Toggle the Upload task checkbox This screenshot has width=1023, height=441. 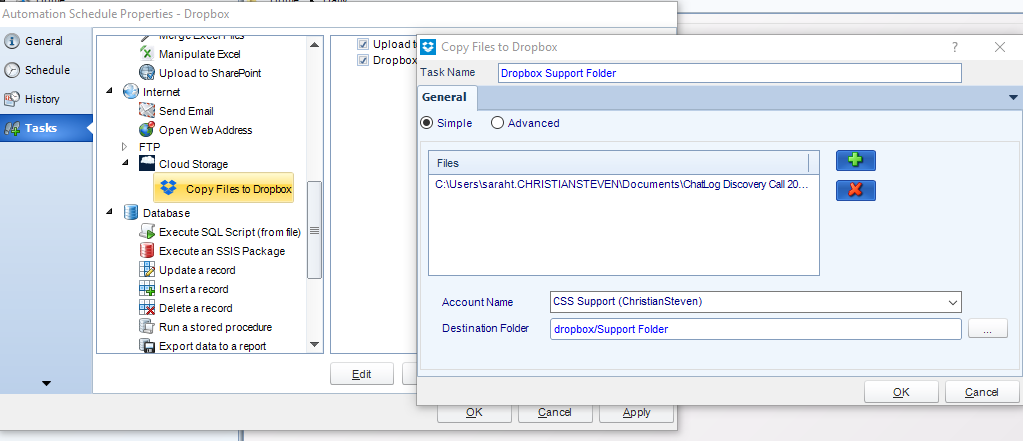pyautogui.click(x=363, y=44)
